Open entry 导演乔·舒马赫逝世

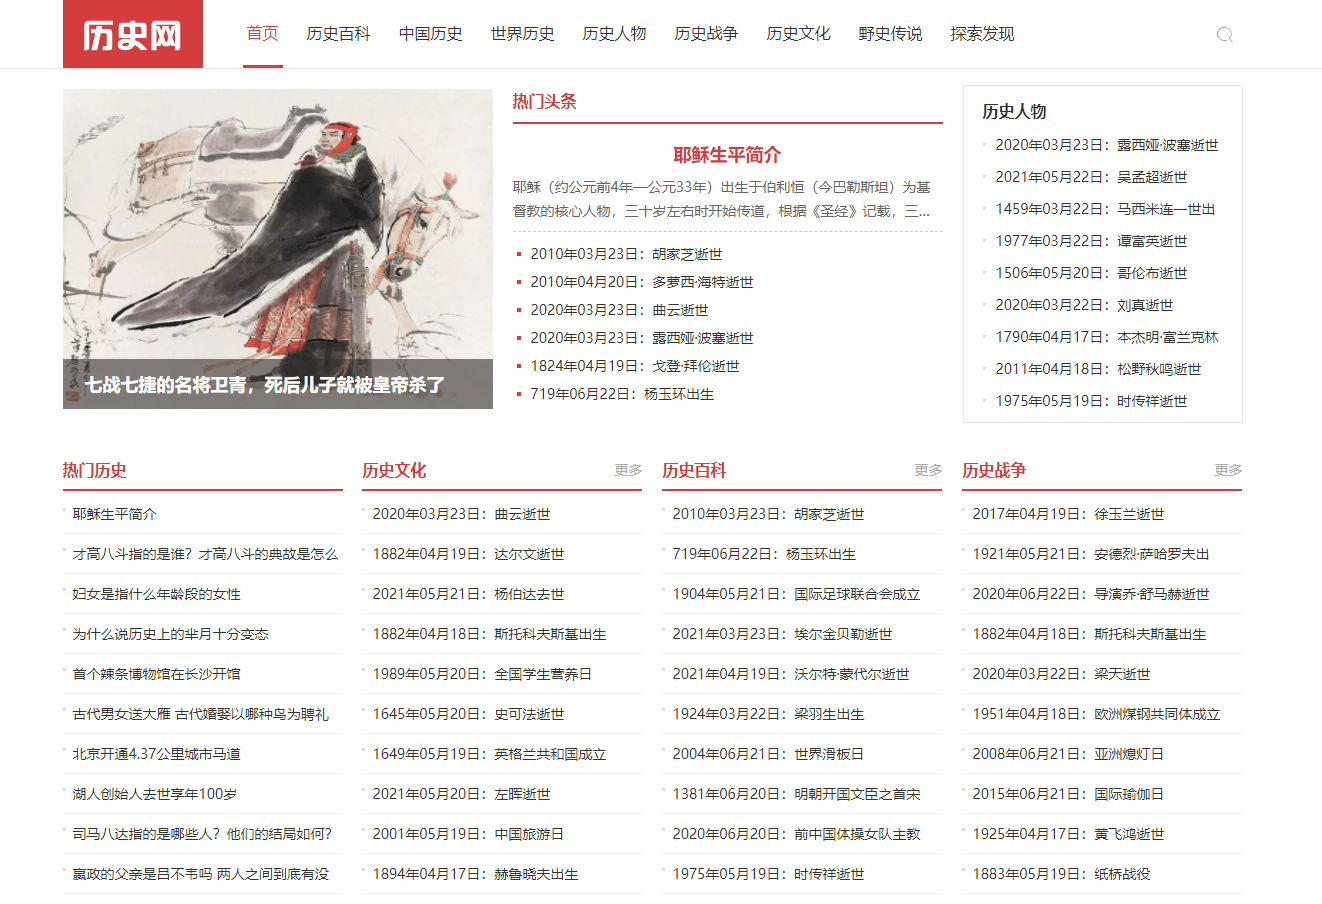1091,594
